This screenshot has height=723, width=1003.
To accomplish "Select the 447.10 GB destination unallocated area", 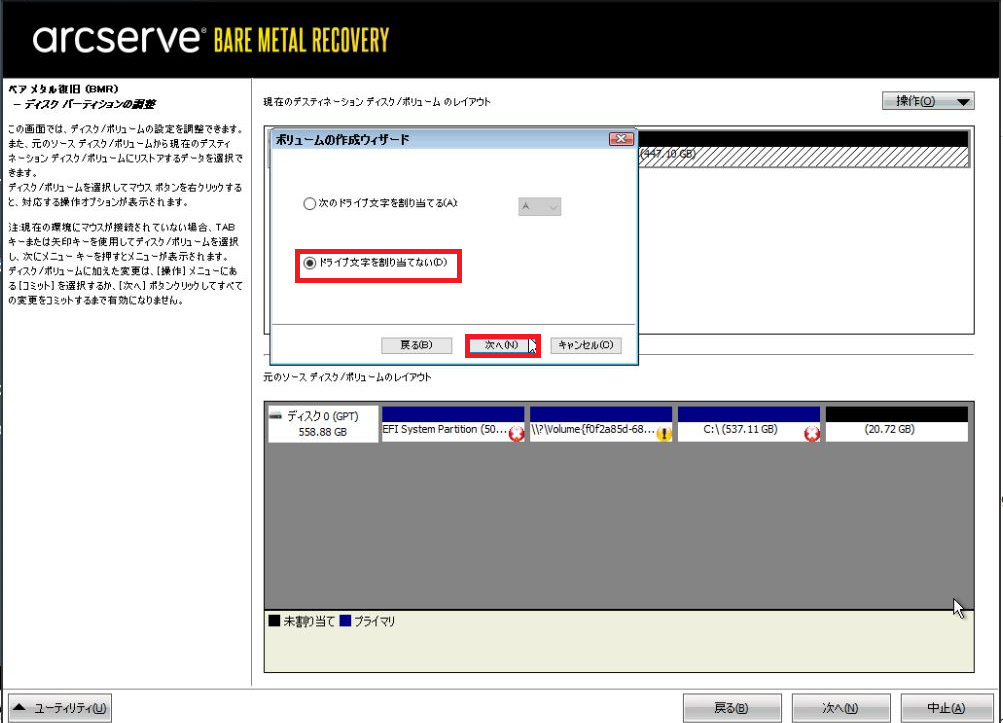I will coord(803,148).
